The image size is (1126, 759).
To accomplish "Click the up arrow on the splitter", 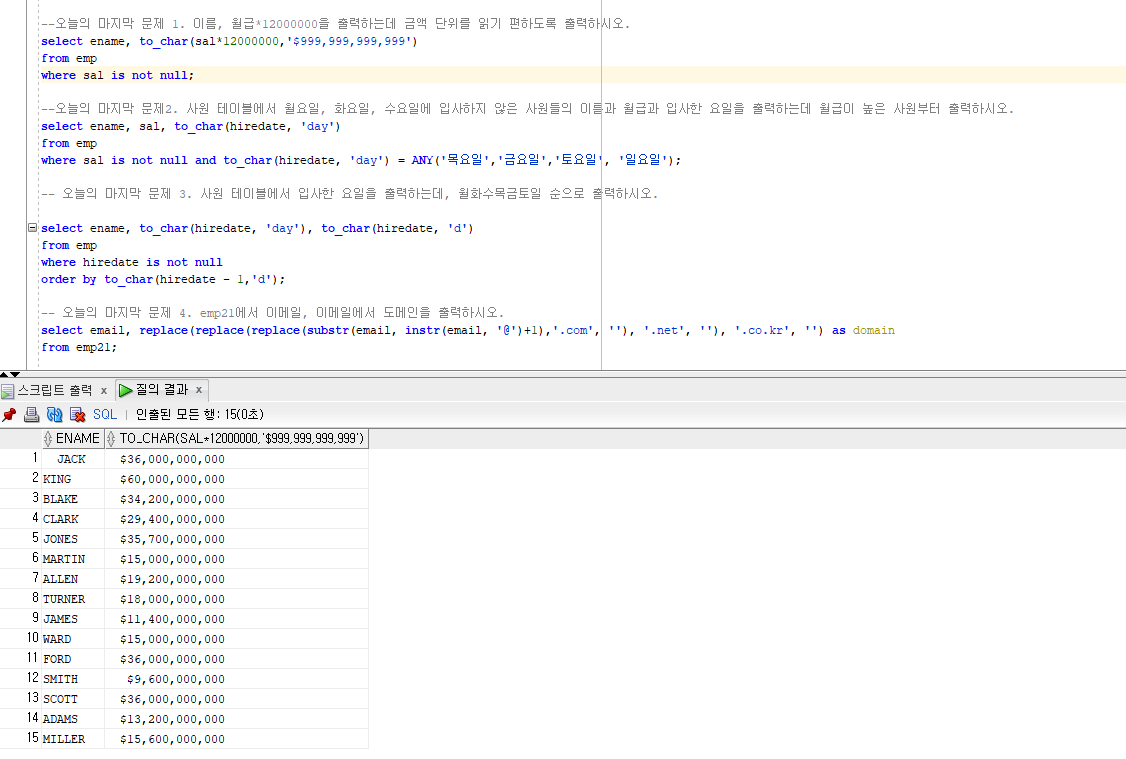I will point(5,374).
